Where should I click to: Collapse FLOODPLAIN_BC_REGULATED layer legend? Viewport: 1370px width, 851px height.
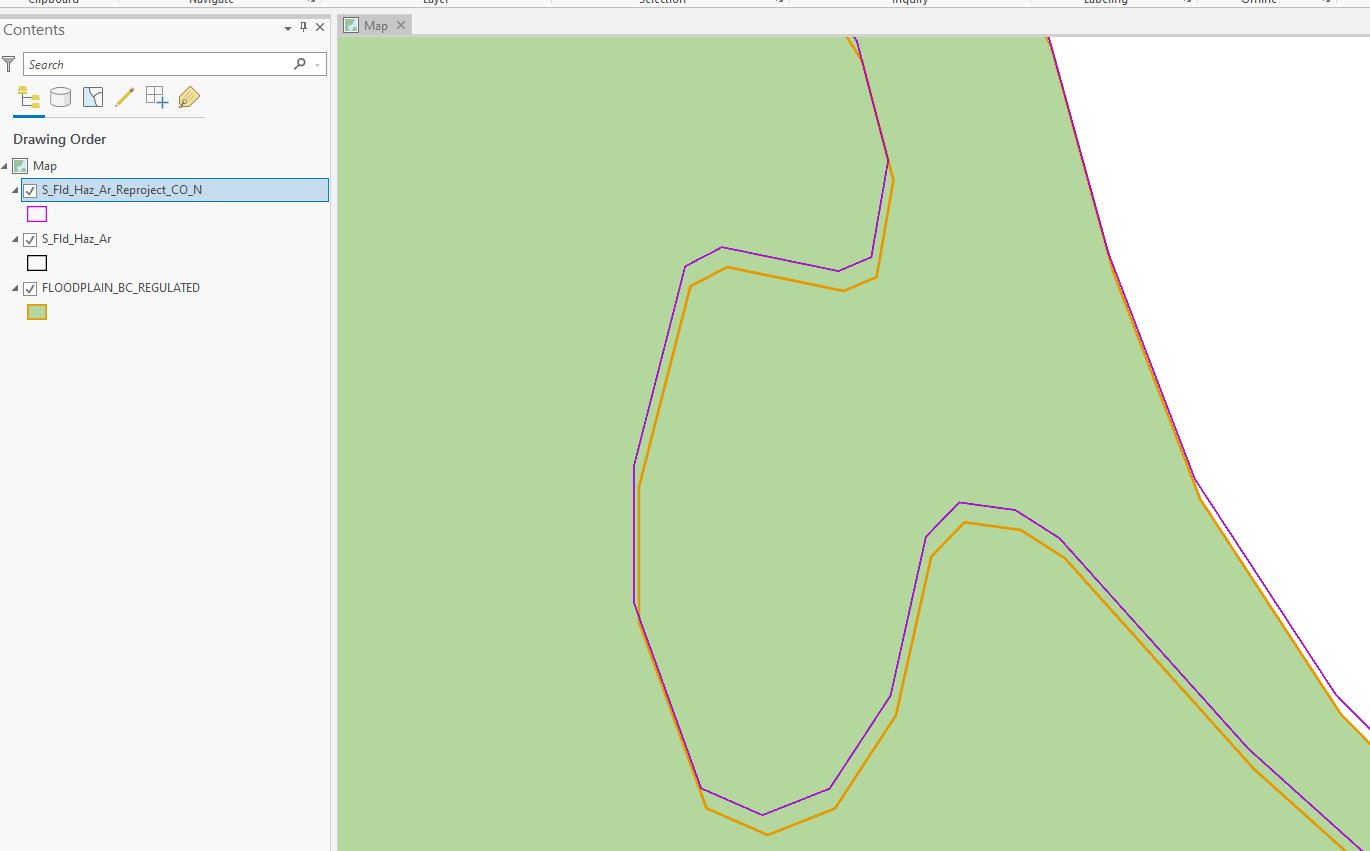[15, 288]
